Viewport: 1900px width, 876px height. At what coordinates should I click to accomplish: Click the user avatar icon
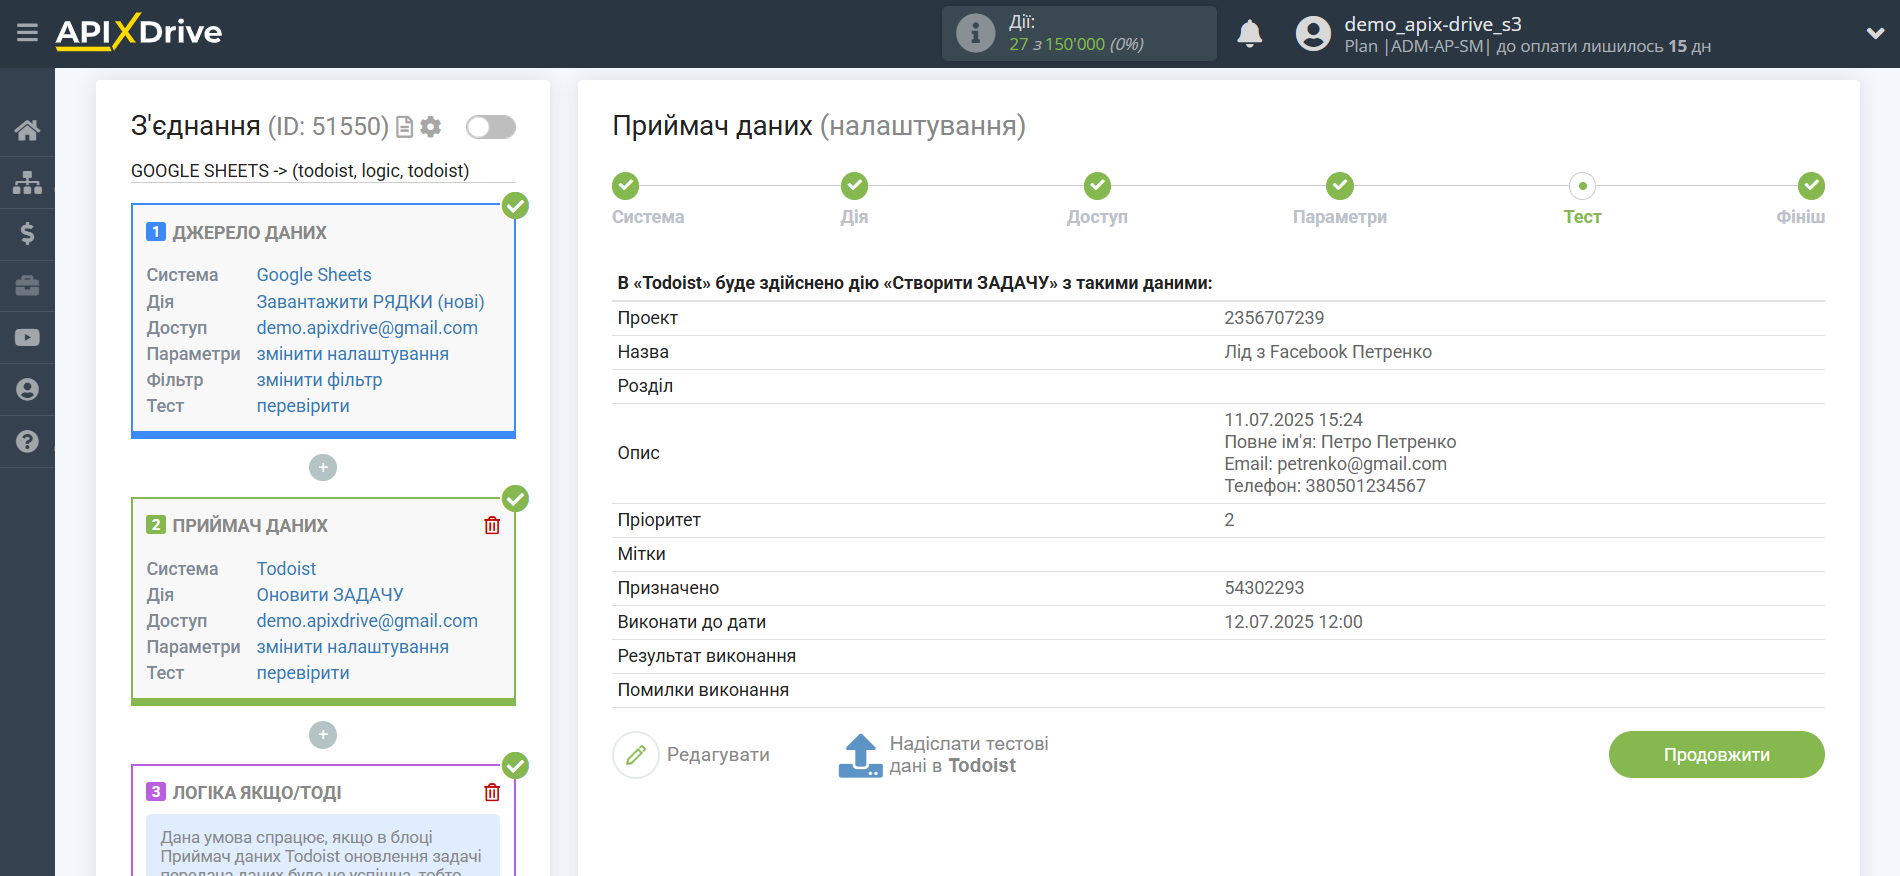[x=1313, y=34]
